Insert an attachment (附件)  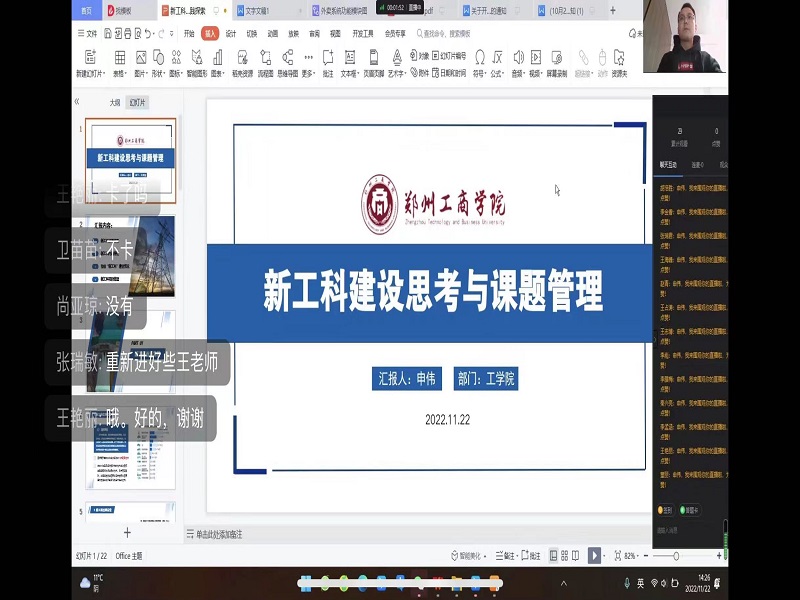click(x=419, y=73)
